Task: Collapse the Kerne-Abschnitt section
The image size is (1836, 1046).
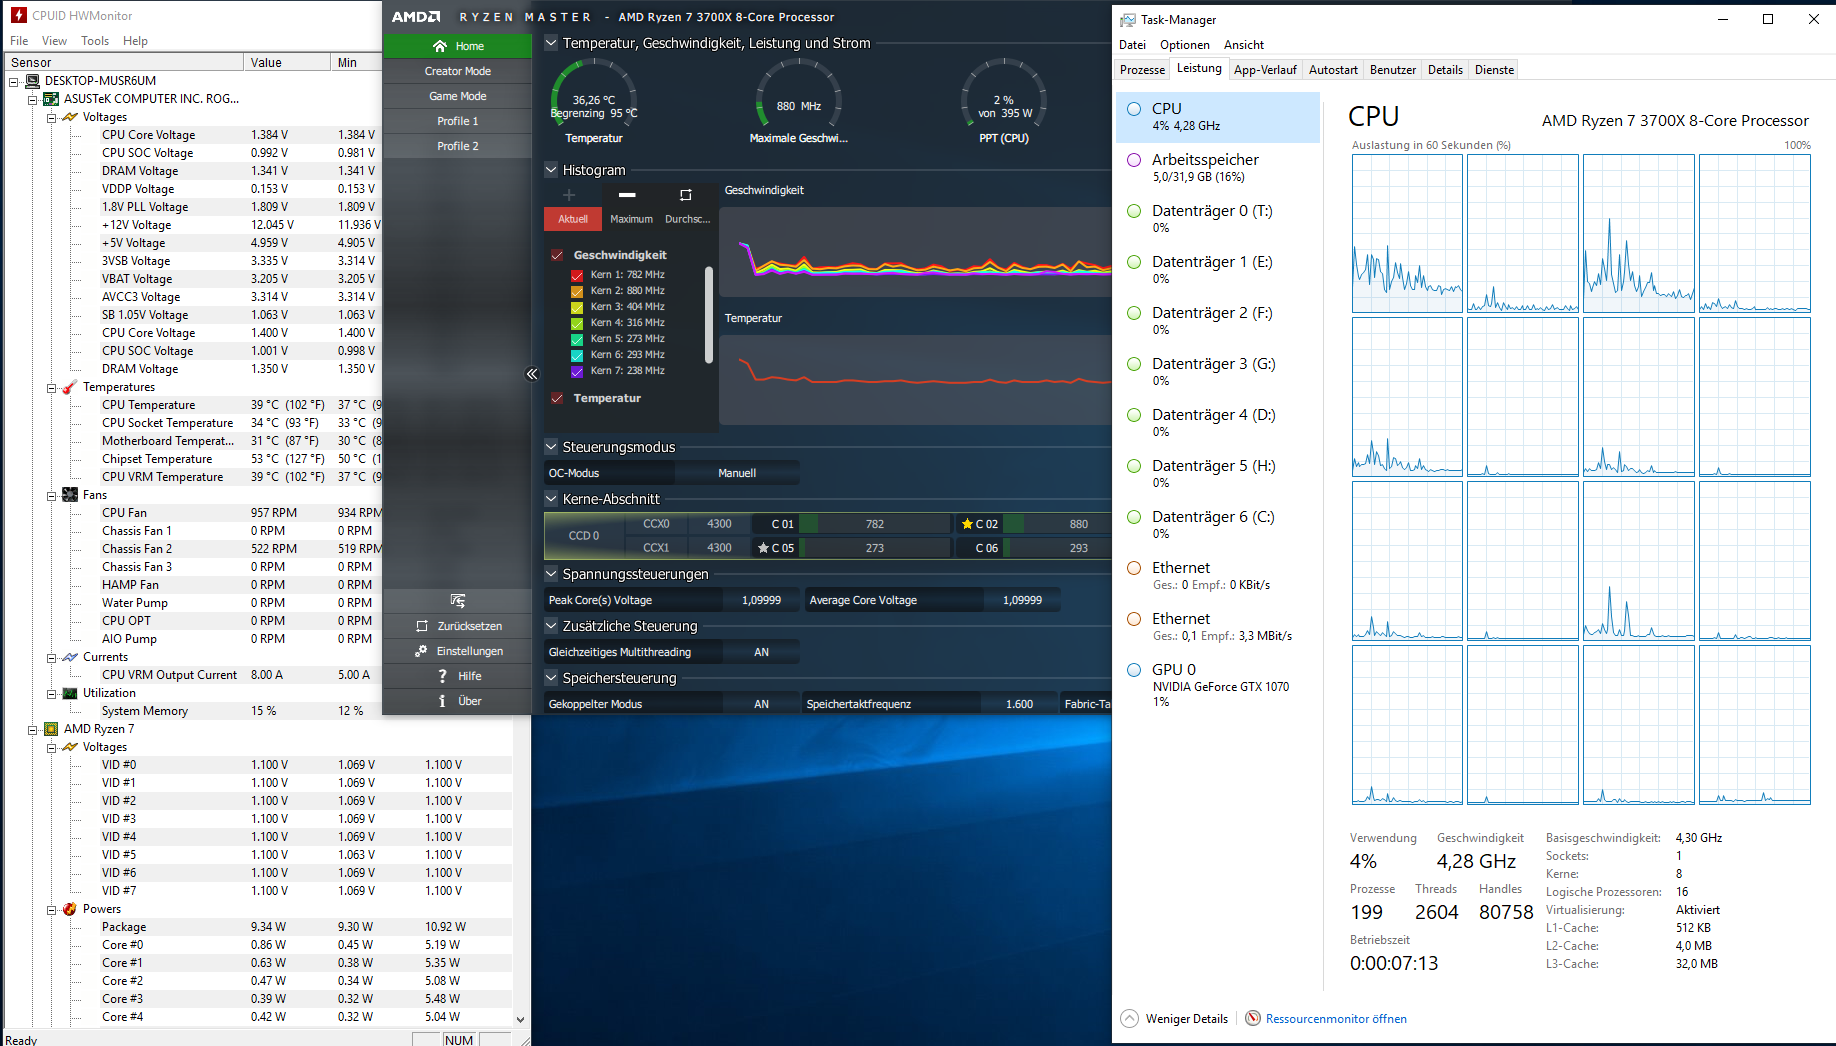Action: click(551, 499)
